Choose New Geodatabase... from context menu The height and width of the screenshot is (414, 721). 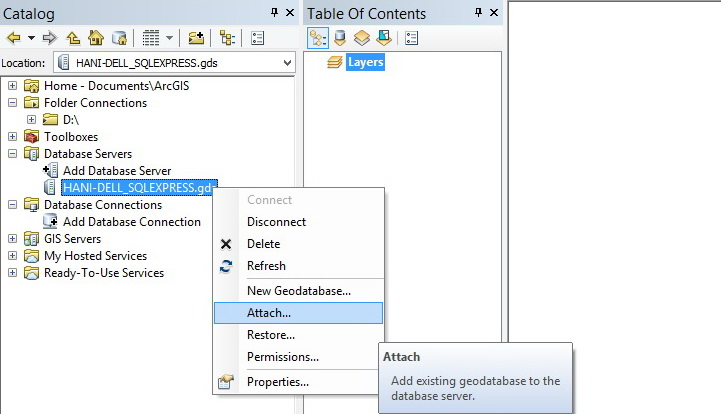pyautogui.click(x=298, y=291)
